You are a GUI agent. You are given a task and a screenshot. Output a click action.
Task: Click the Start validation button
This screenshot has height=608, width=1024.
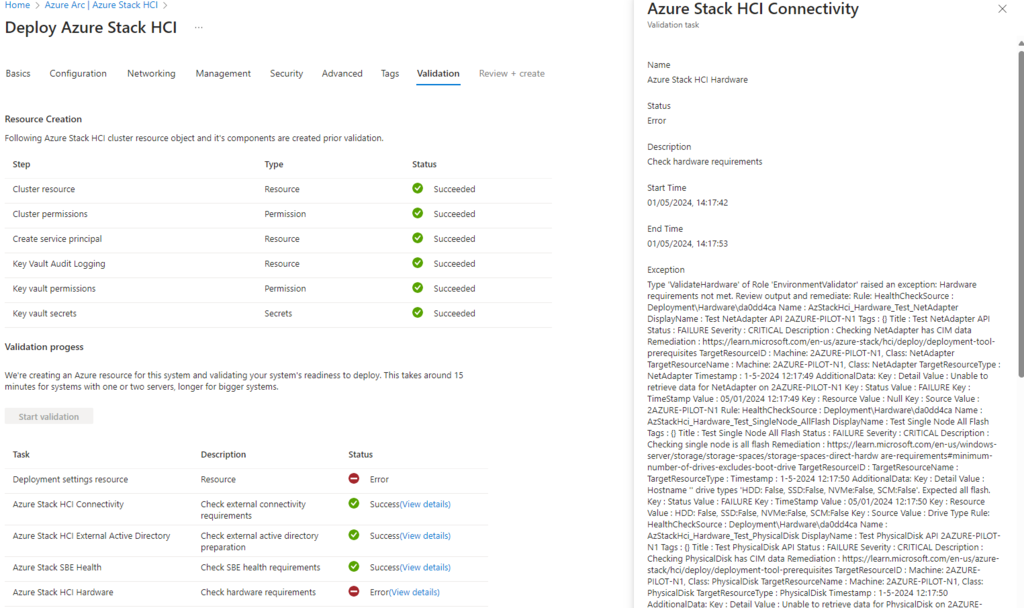pyautogui.click(x=49, y=417)
